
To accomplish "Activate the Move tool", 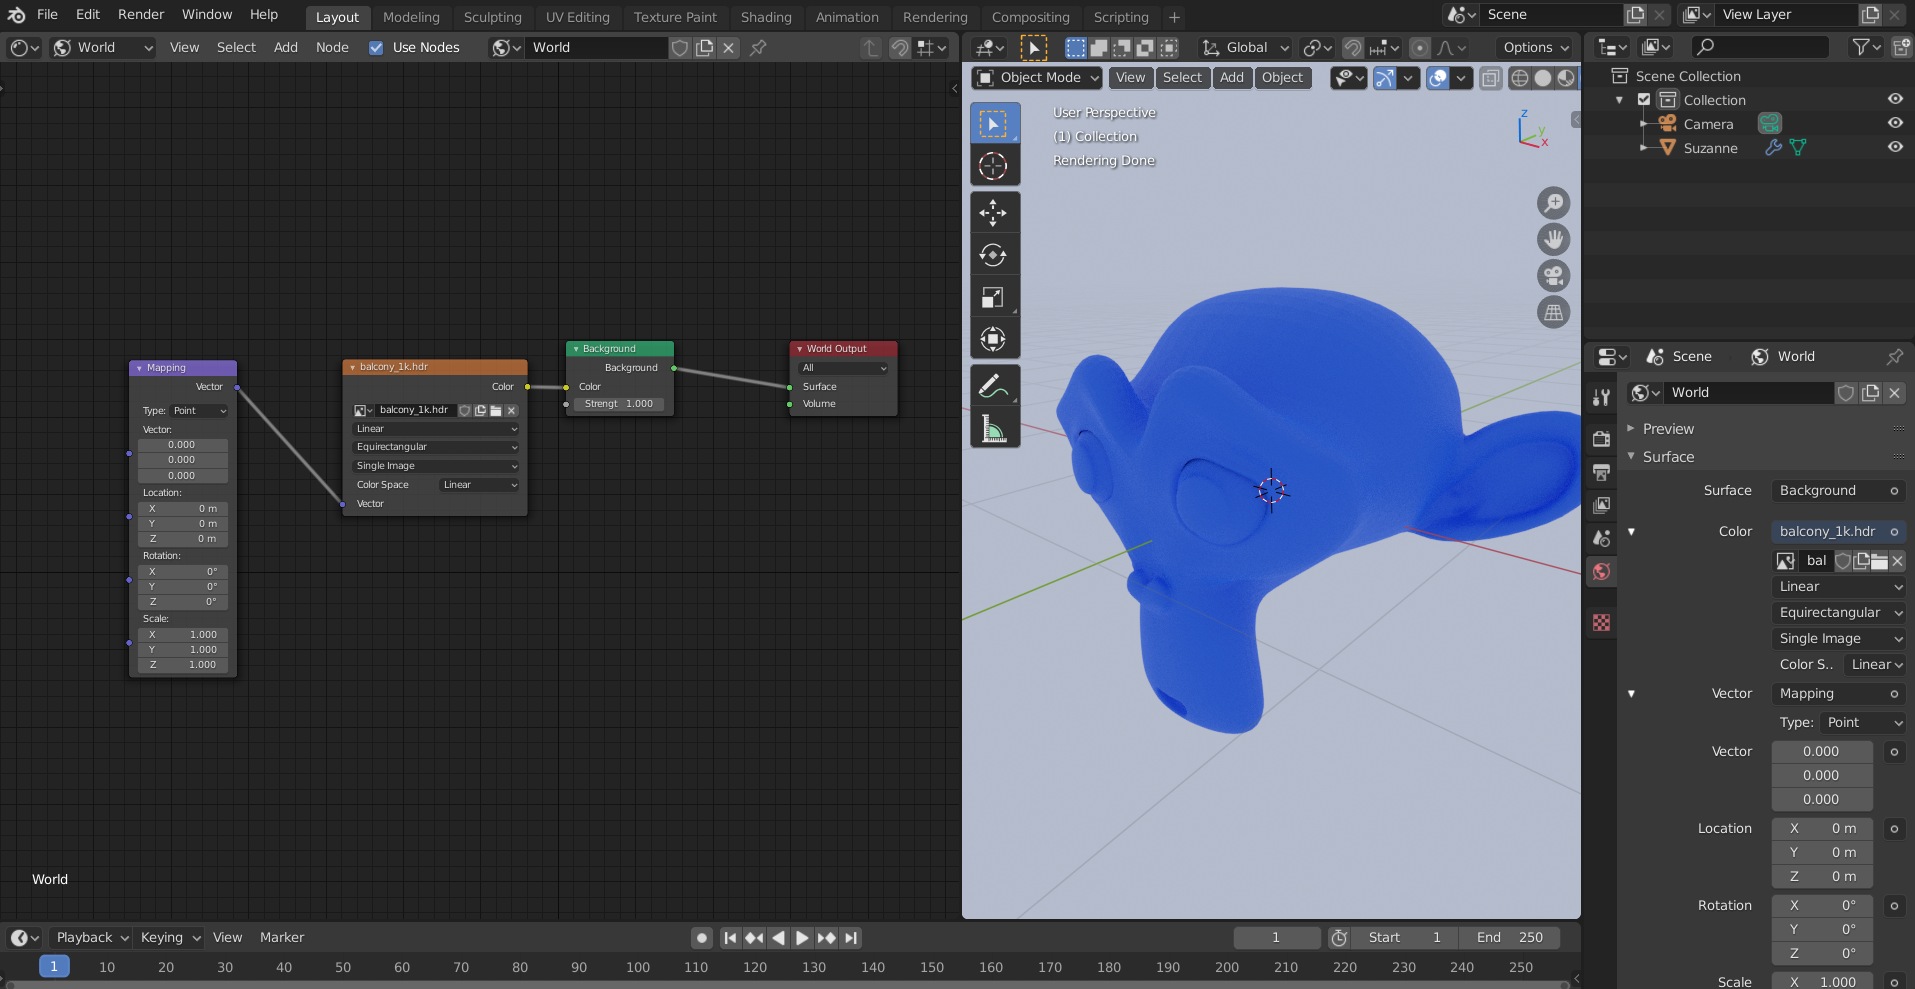I will click(x=993, y=212).
